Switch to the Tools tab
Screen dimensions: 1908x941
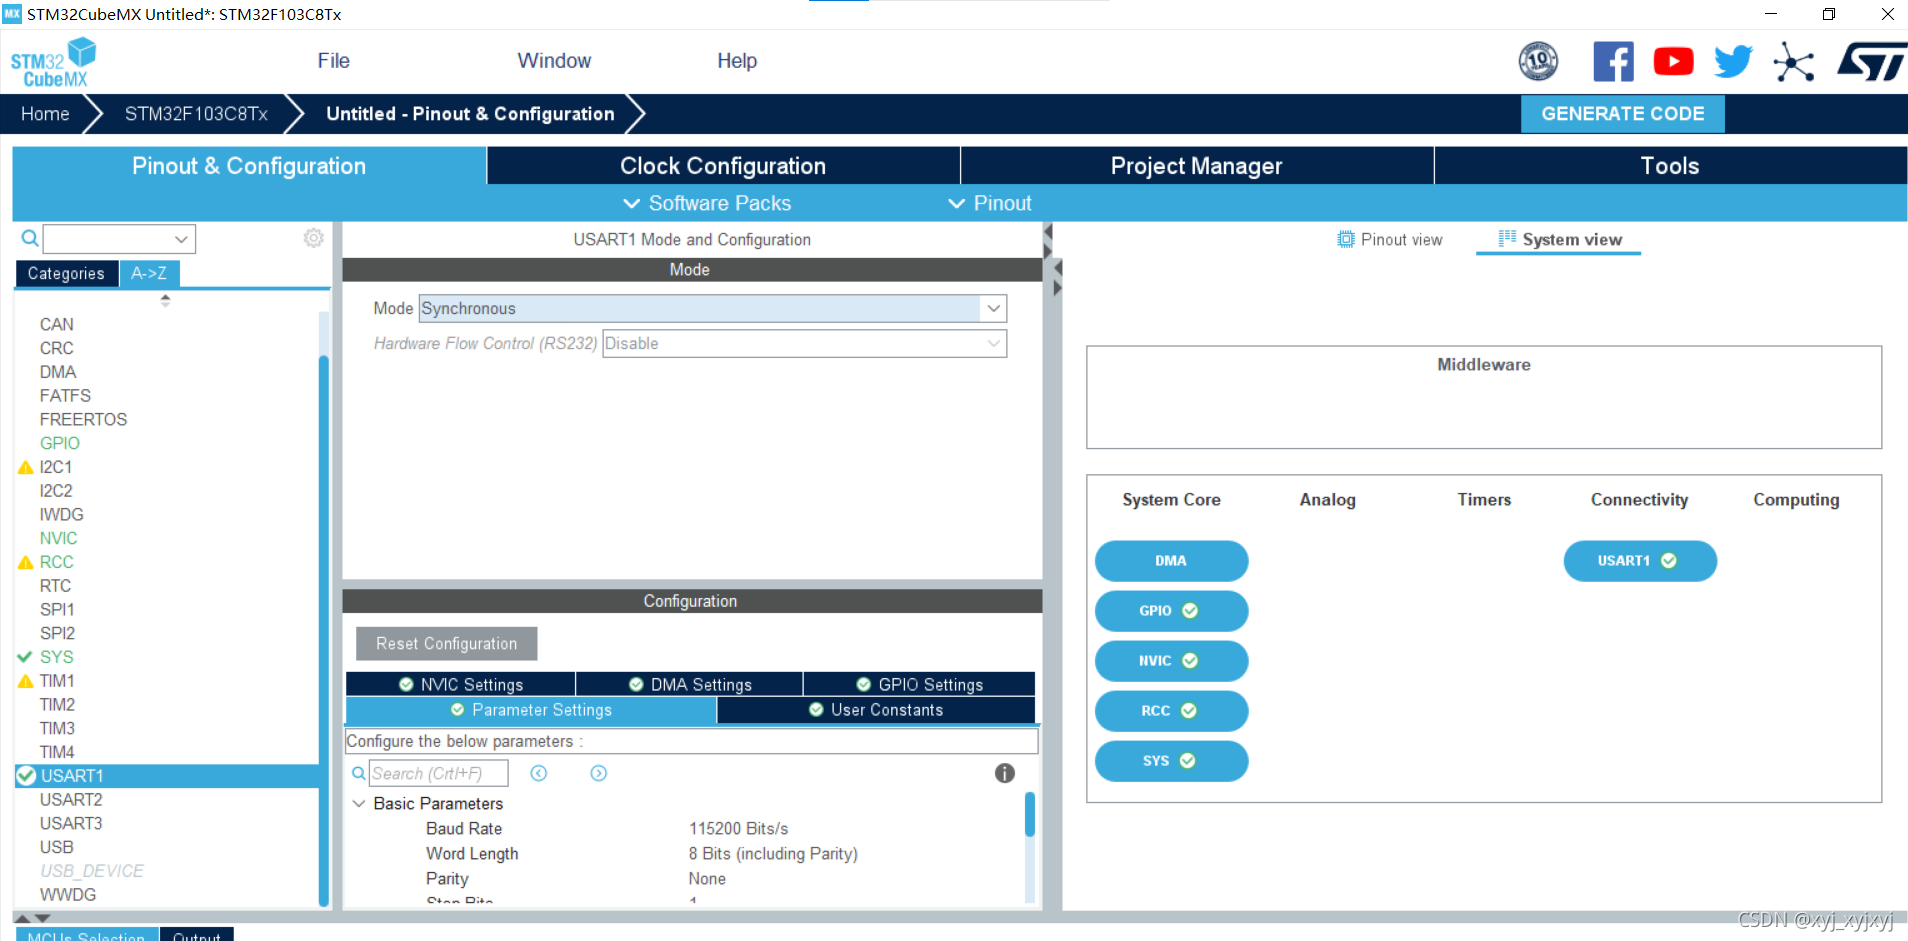click(1670, 166)
